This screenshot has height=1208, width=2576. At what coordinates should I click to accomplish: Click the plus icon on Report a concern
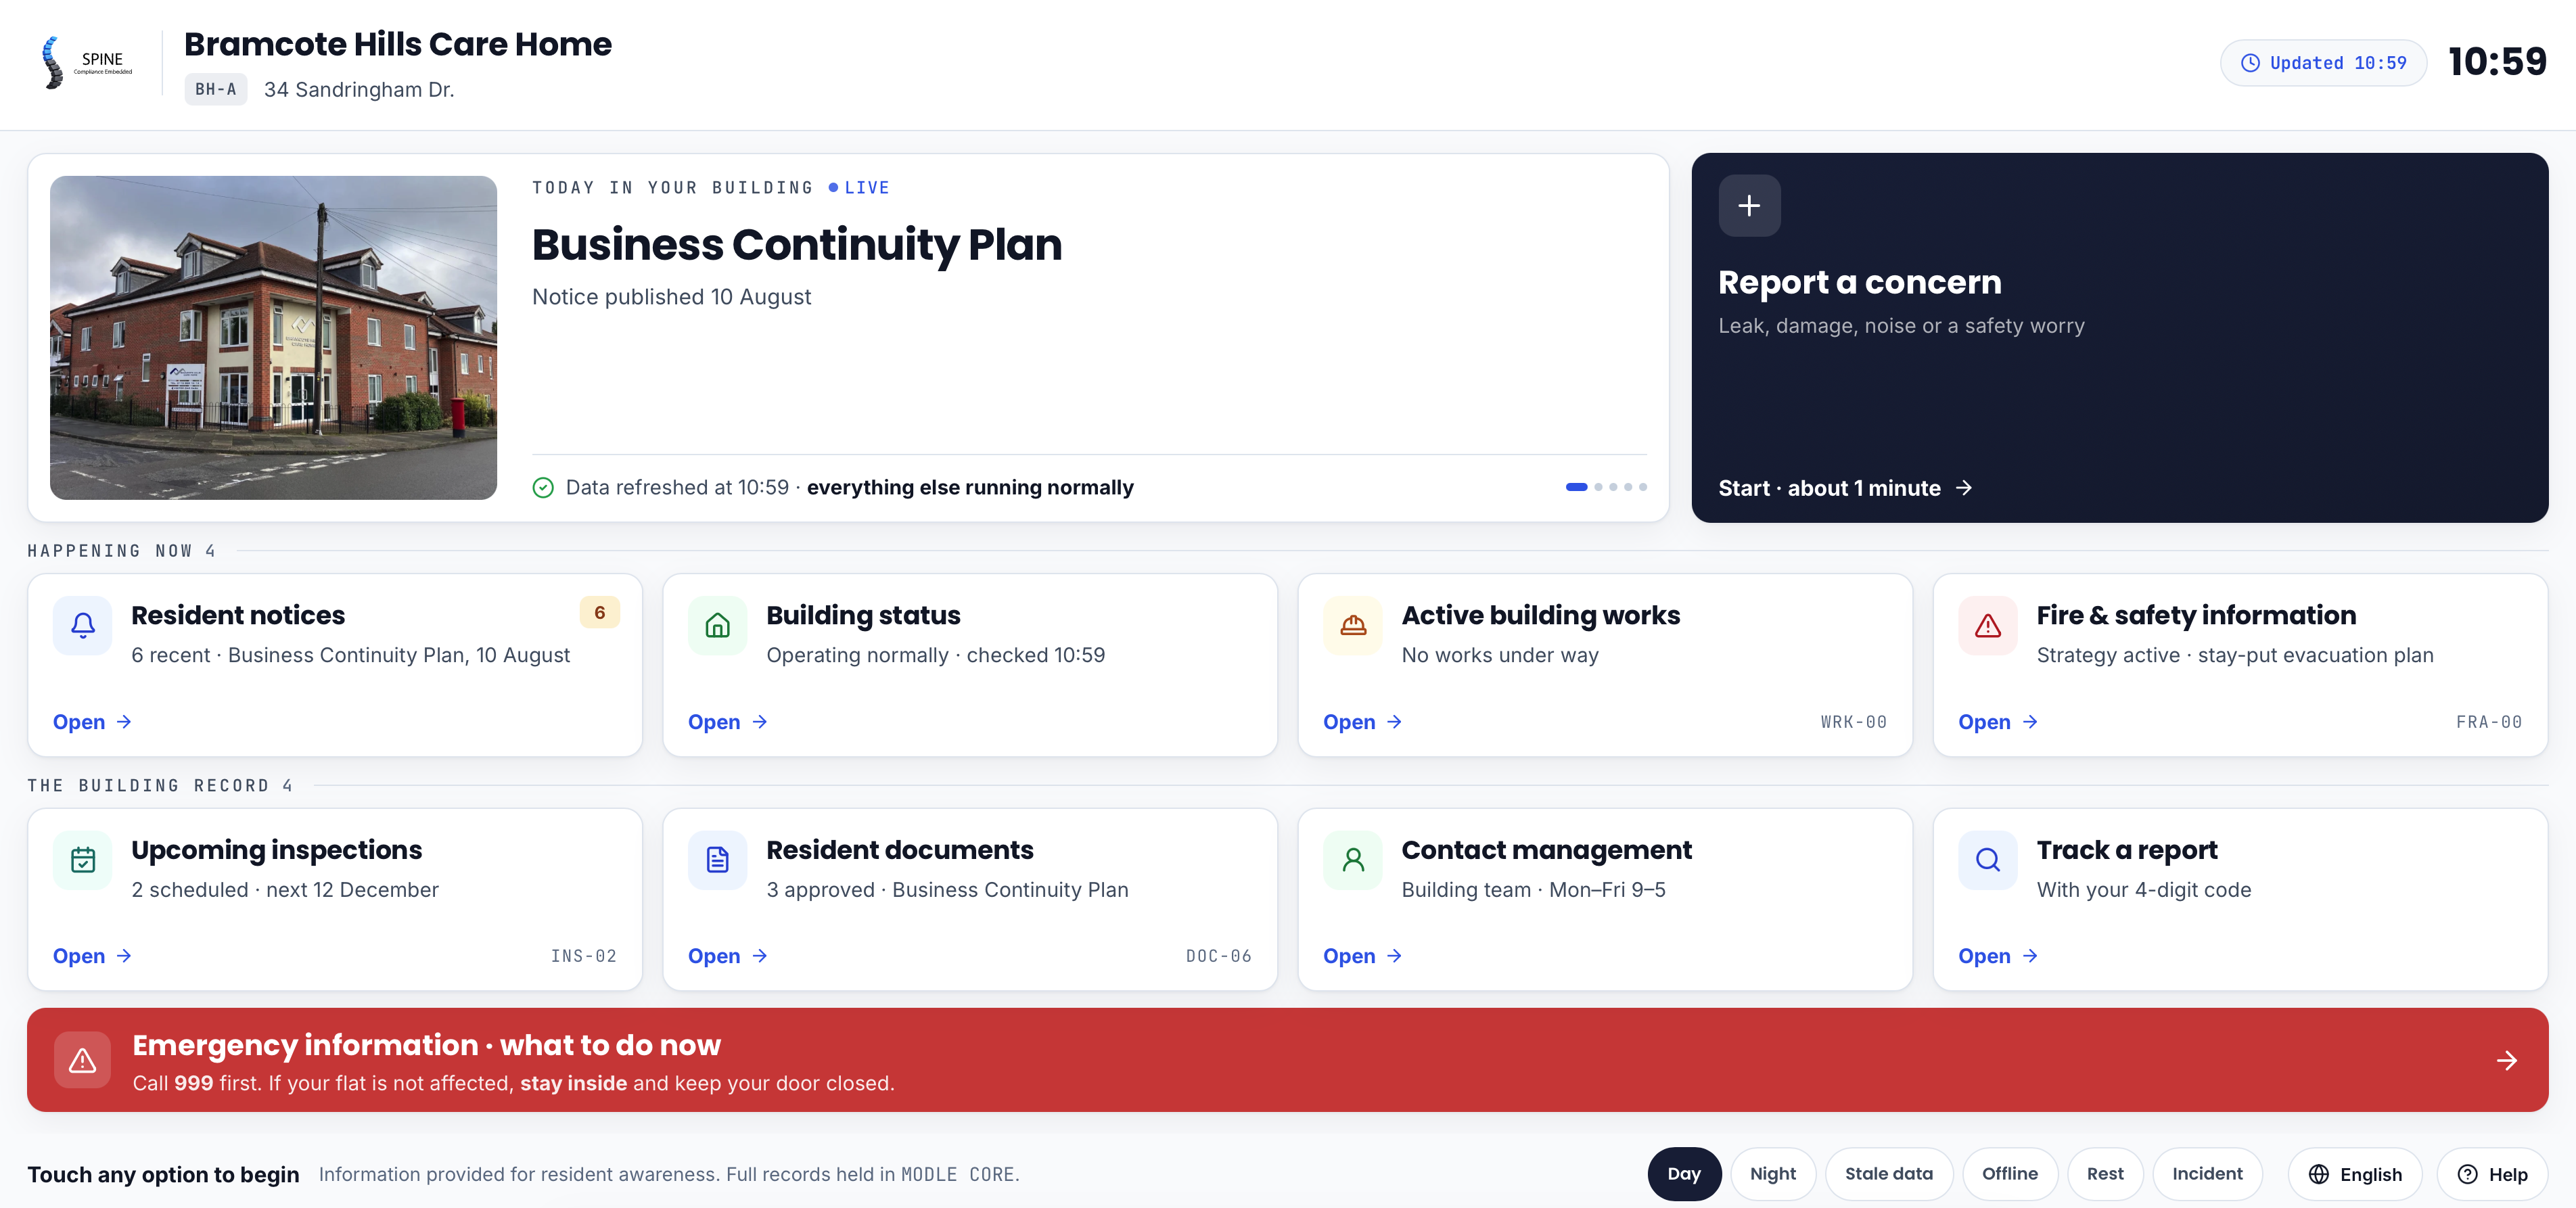(1749, 206)
